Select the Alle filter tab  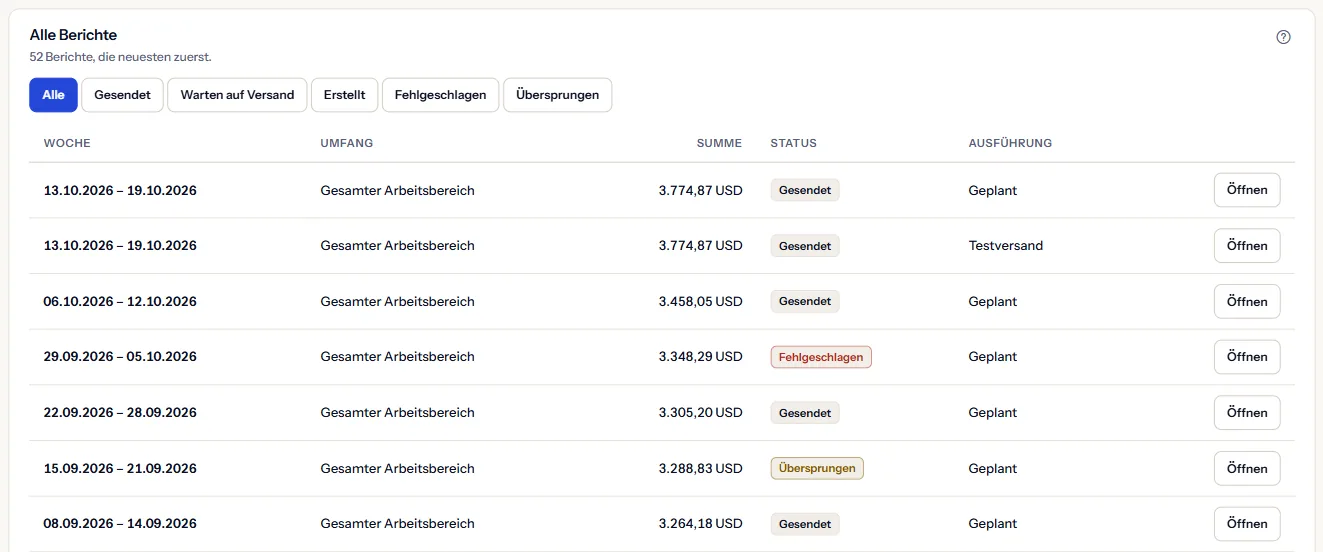click(54, 95)
